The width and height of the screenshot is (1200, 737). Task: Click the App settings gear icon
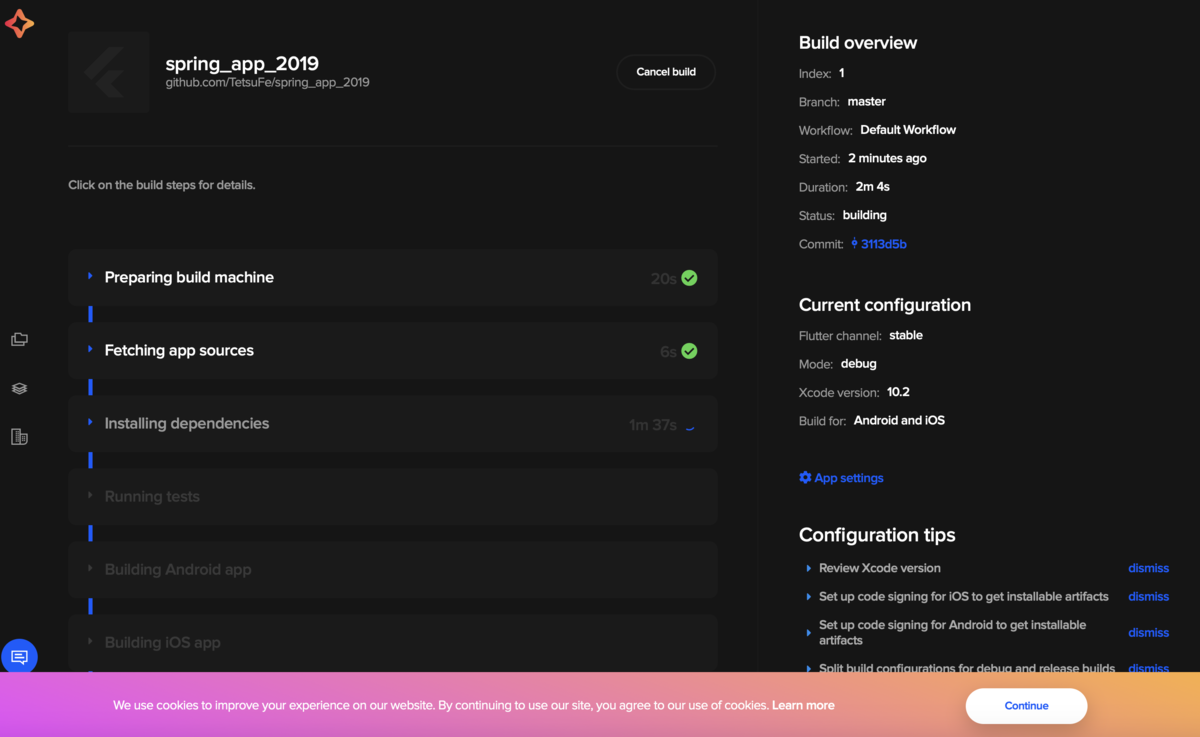(805, 477)
